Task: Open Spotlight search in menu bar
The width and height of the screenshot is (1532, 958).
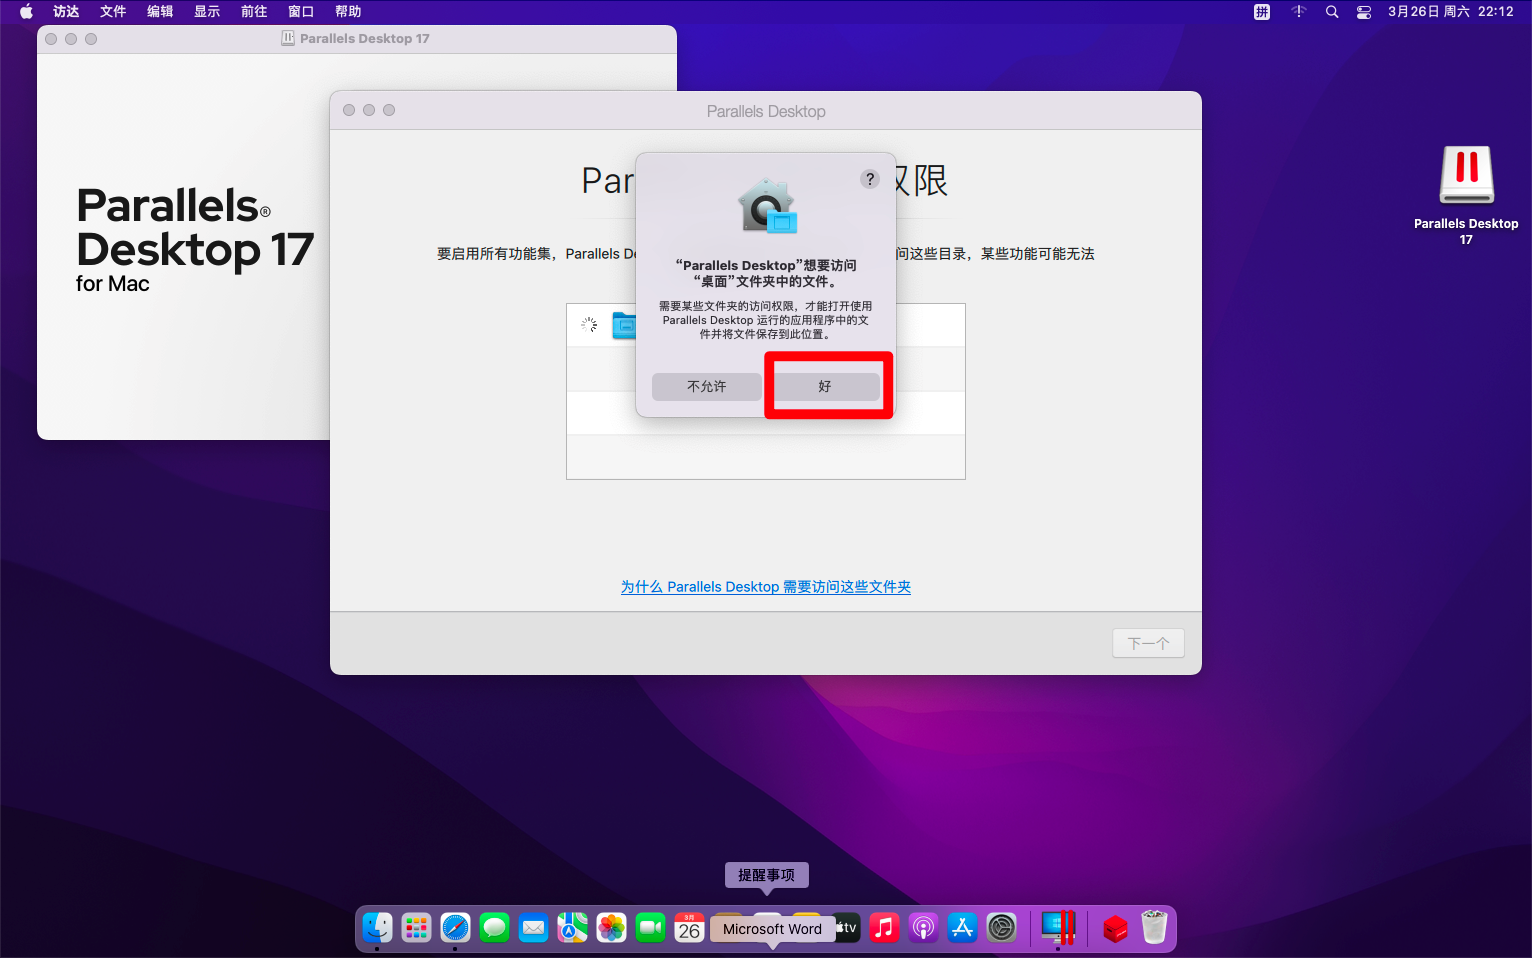Action: 1331,12
